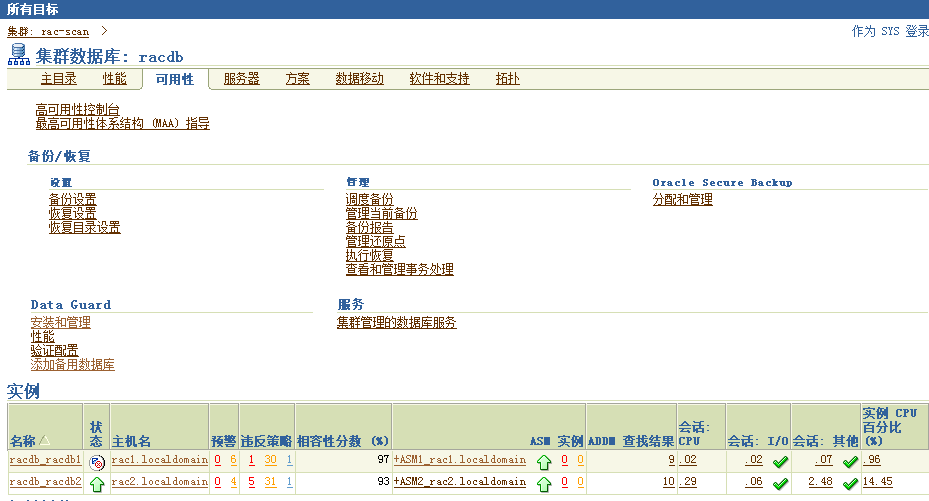The width and height of the screenshot is (929, 501).
Task: Open +ASM2_rac2.localdomain link
Action: pyautogui.click(x=460, y=482)
